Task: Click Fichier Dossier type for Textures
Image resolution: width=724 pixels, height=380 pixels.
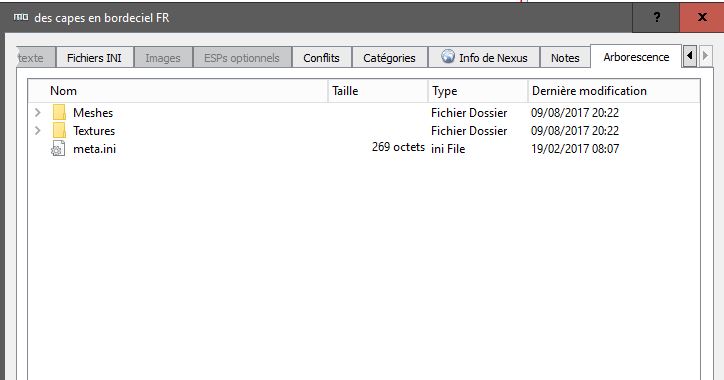Action: pos(469,131)
